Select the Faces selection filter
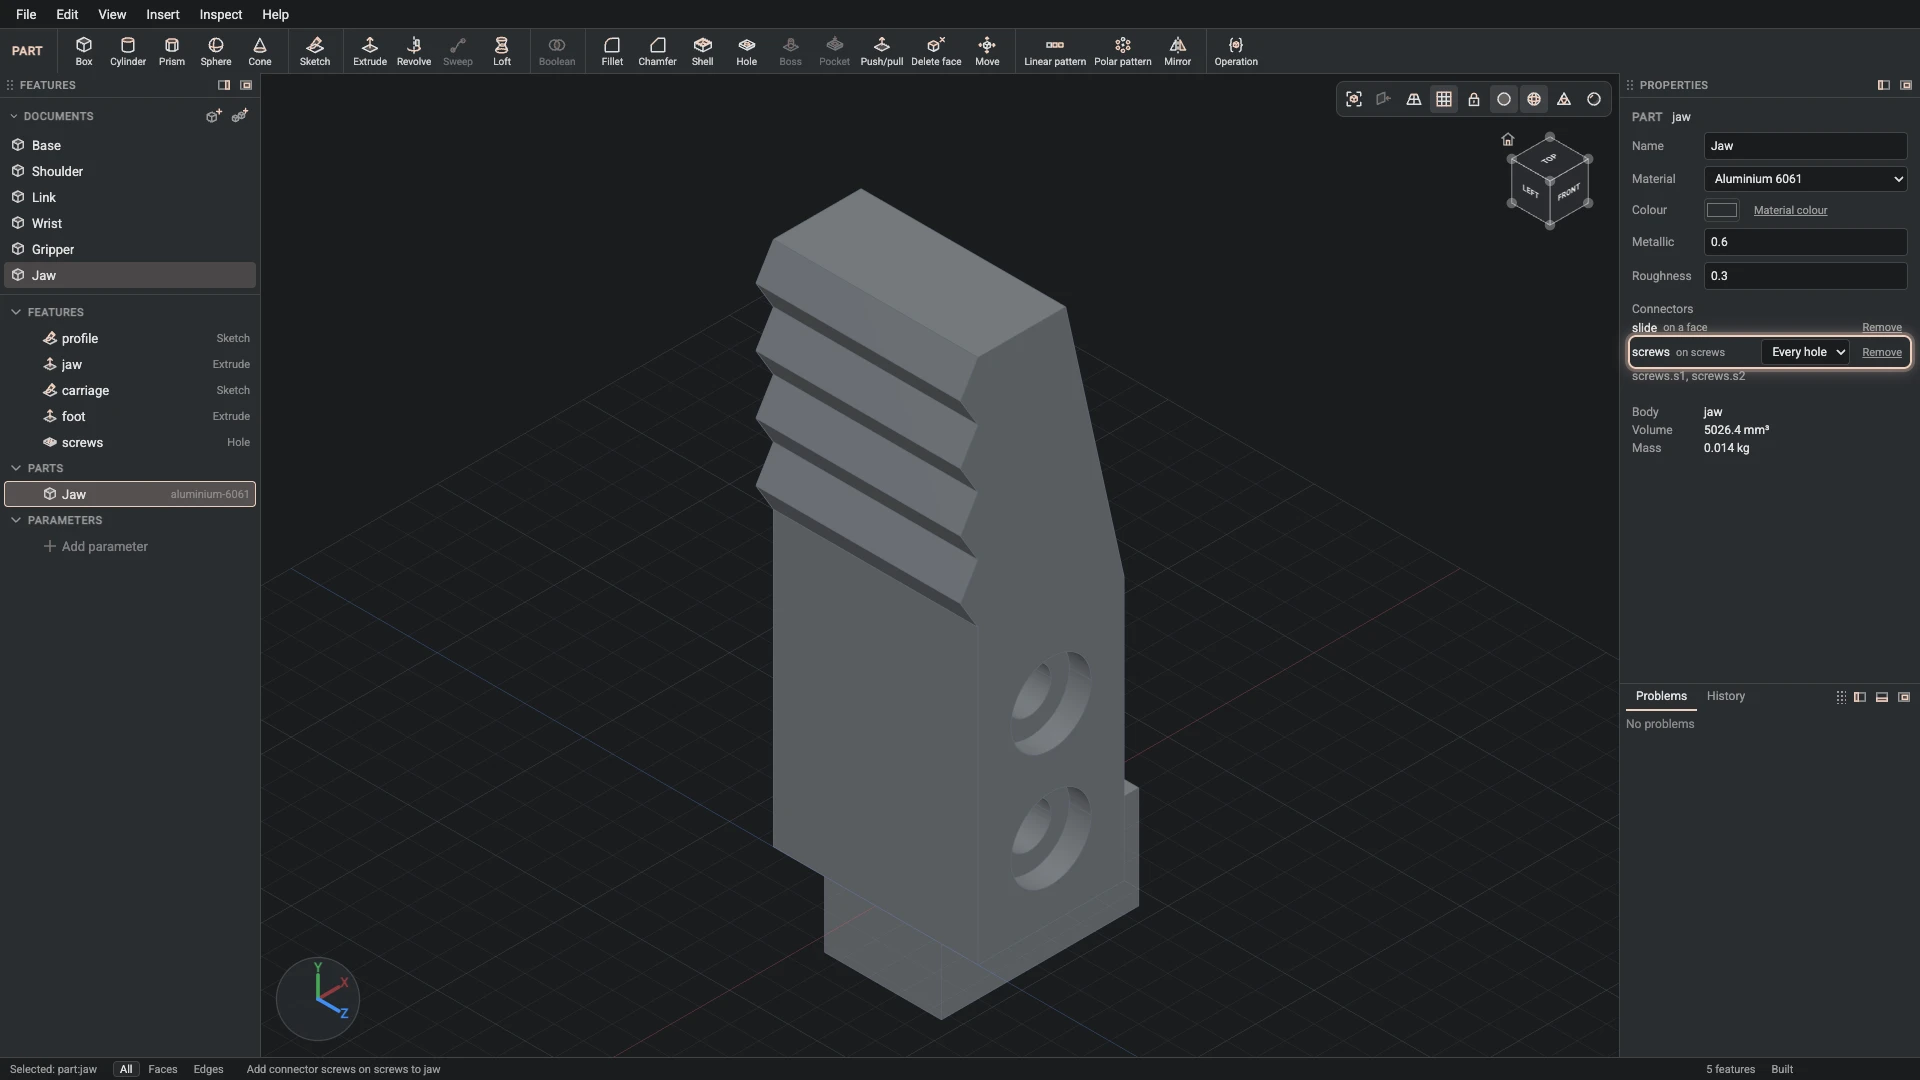 point(163,1069)
